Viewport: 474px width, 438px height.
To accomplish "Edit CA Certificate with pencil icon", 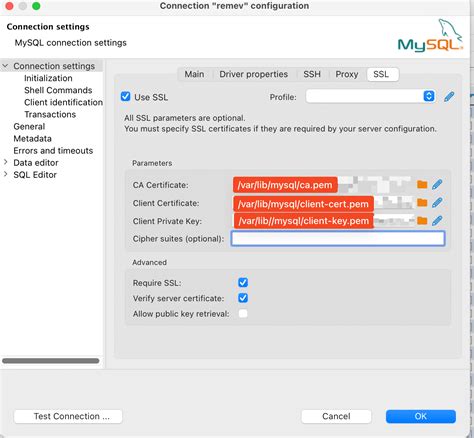I will click(x=437, y=184).
